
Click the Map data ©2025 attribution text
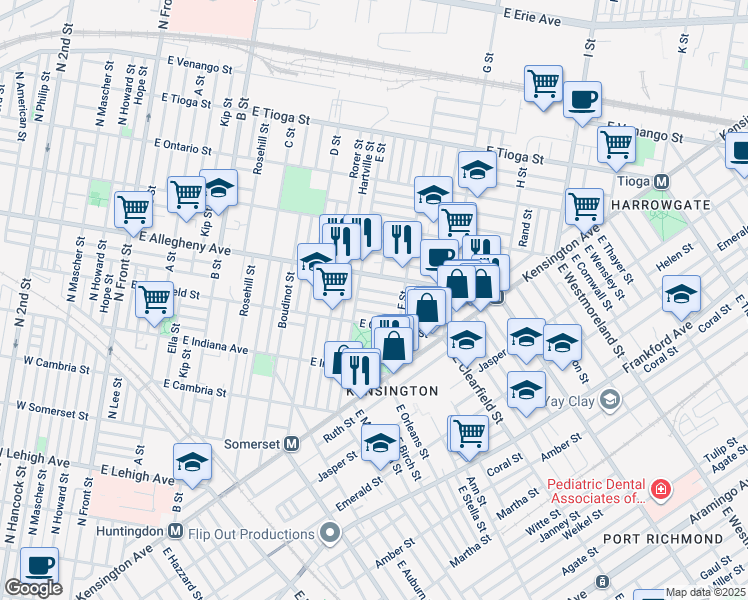[x=705, y=592]
